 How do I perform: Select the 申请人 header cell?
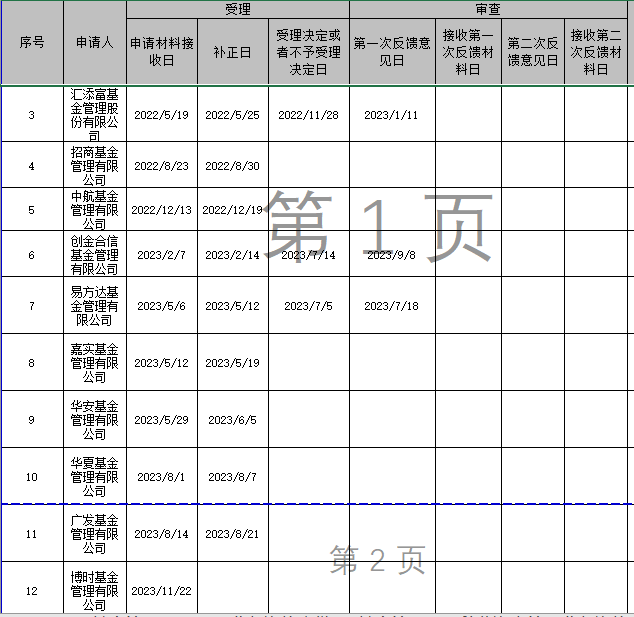click(95, 42)
